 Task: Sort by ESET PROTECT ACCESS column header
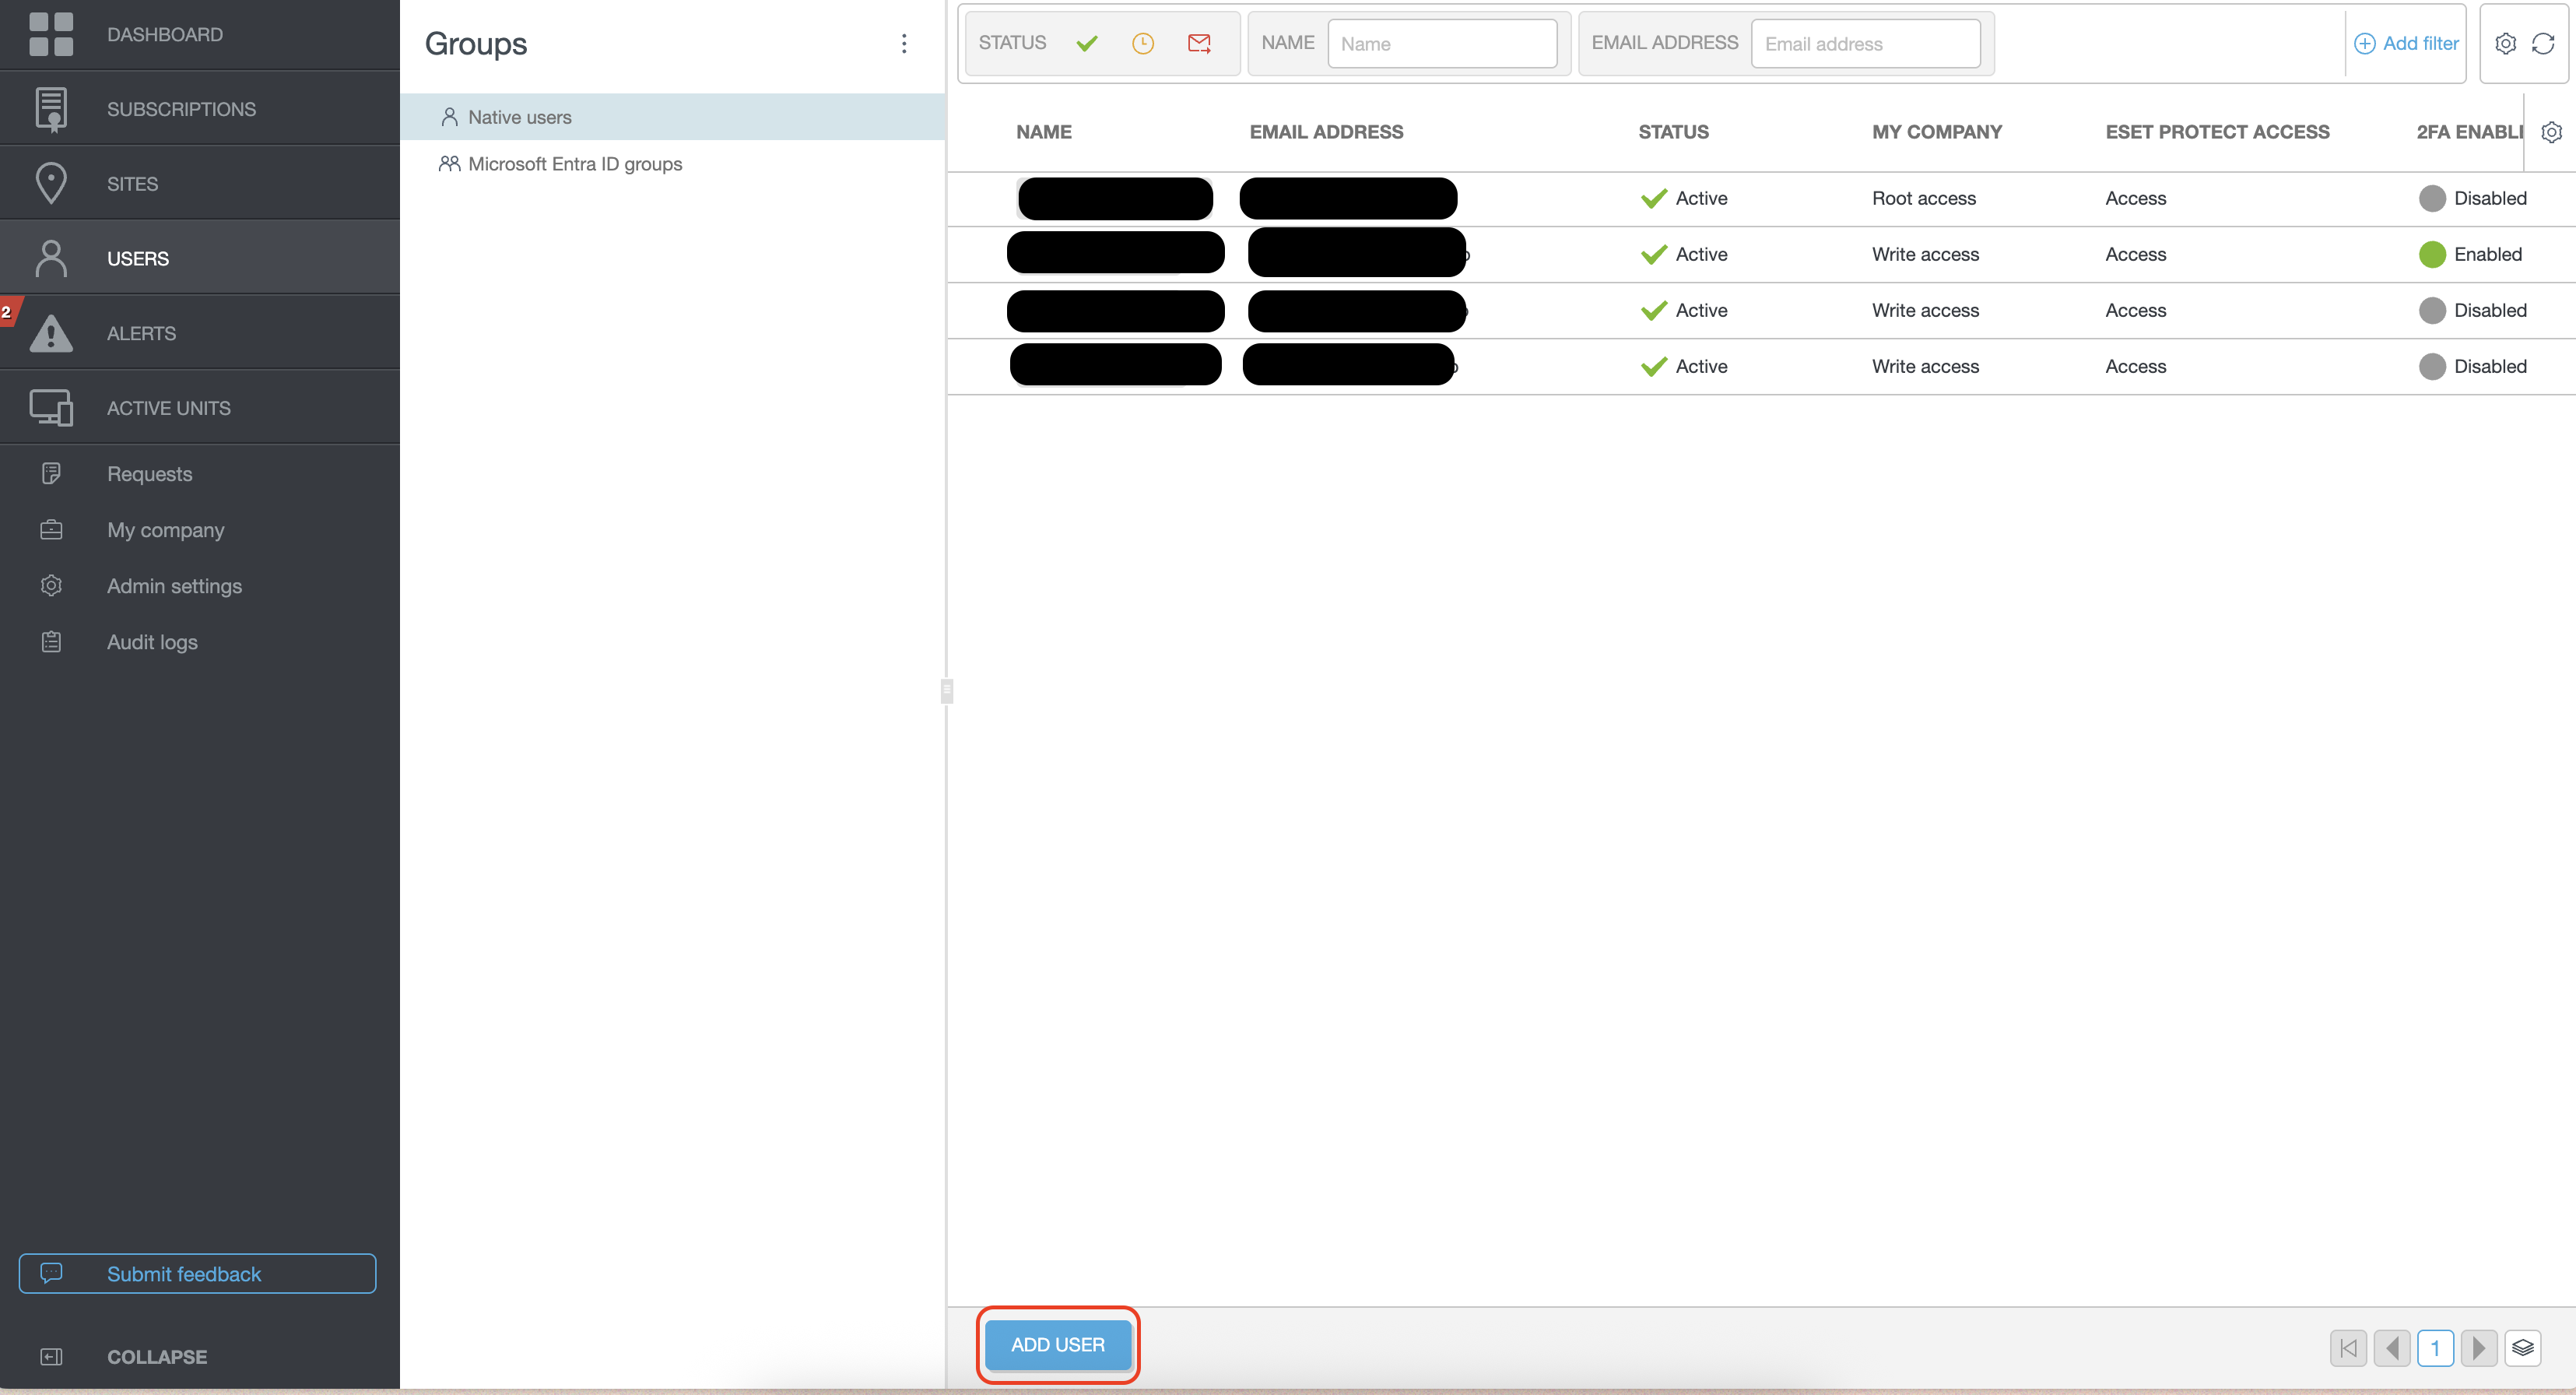2217,132
